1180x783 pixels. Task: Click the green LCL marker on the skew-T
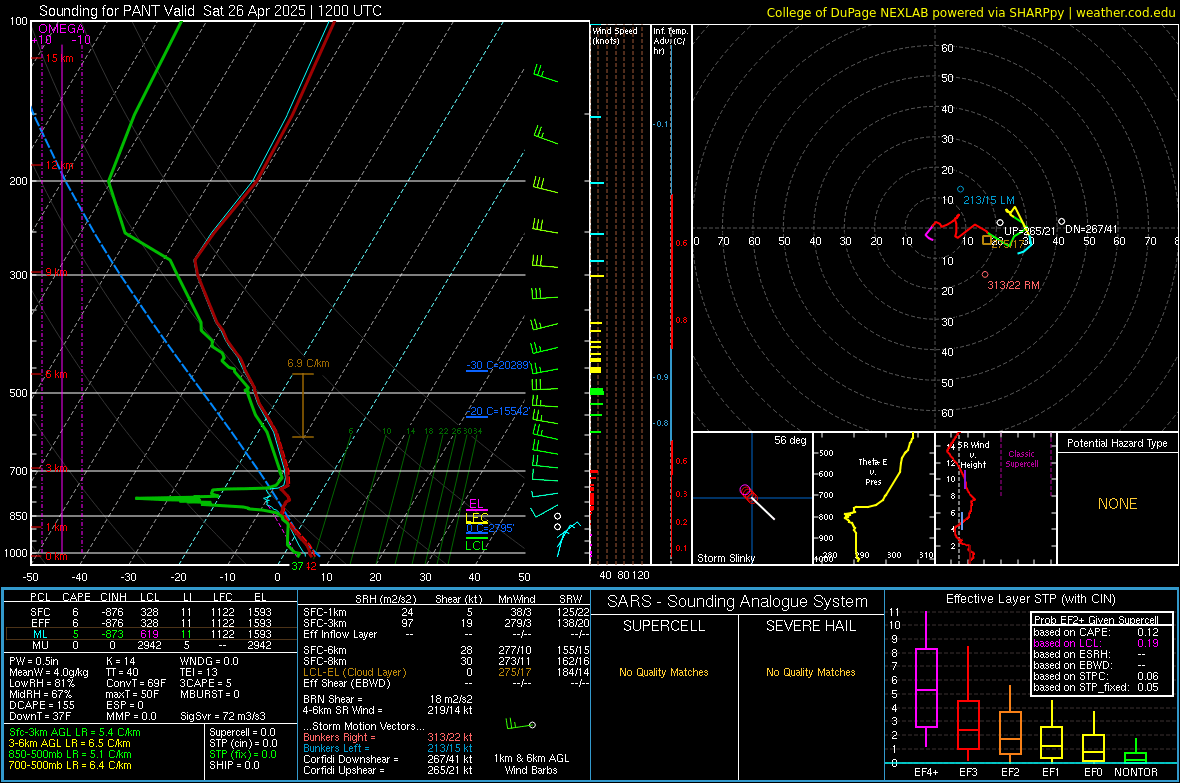(x=476, y=546)
